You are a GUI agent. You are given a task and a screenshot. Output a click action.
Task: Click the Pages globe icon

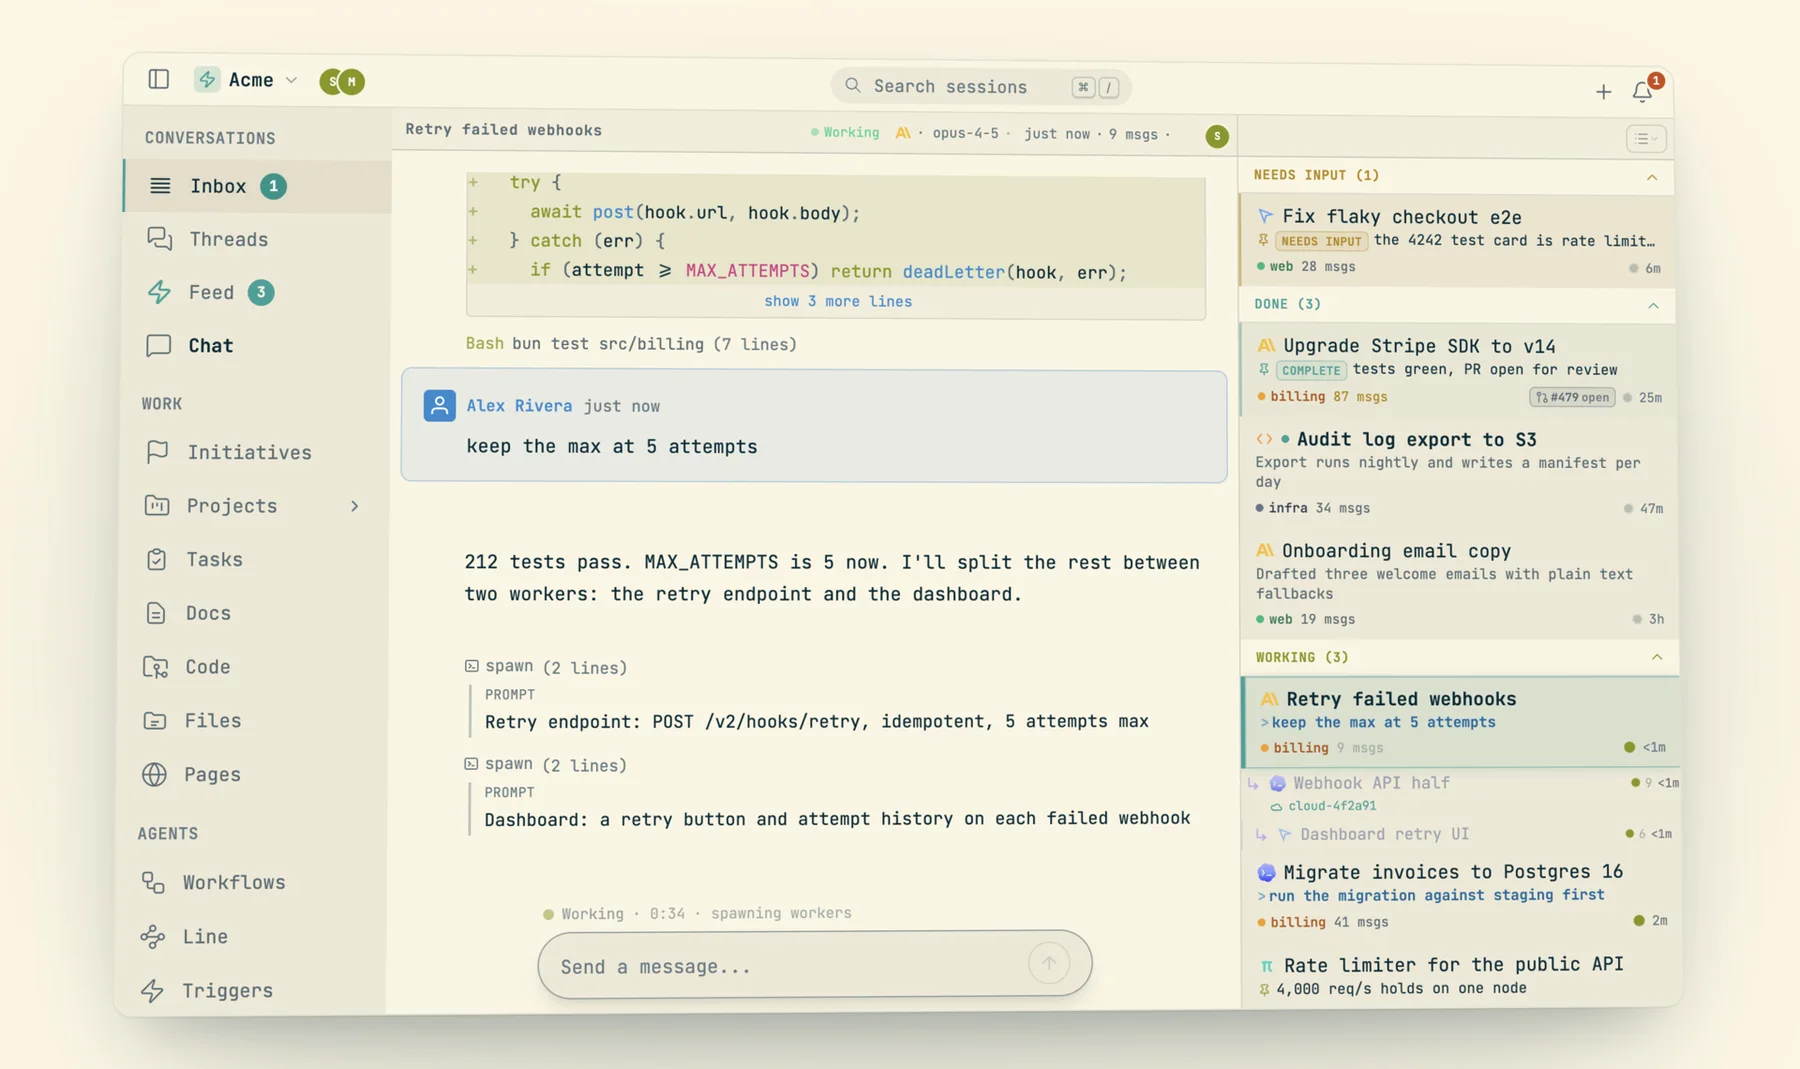pos(154,774)
